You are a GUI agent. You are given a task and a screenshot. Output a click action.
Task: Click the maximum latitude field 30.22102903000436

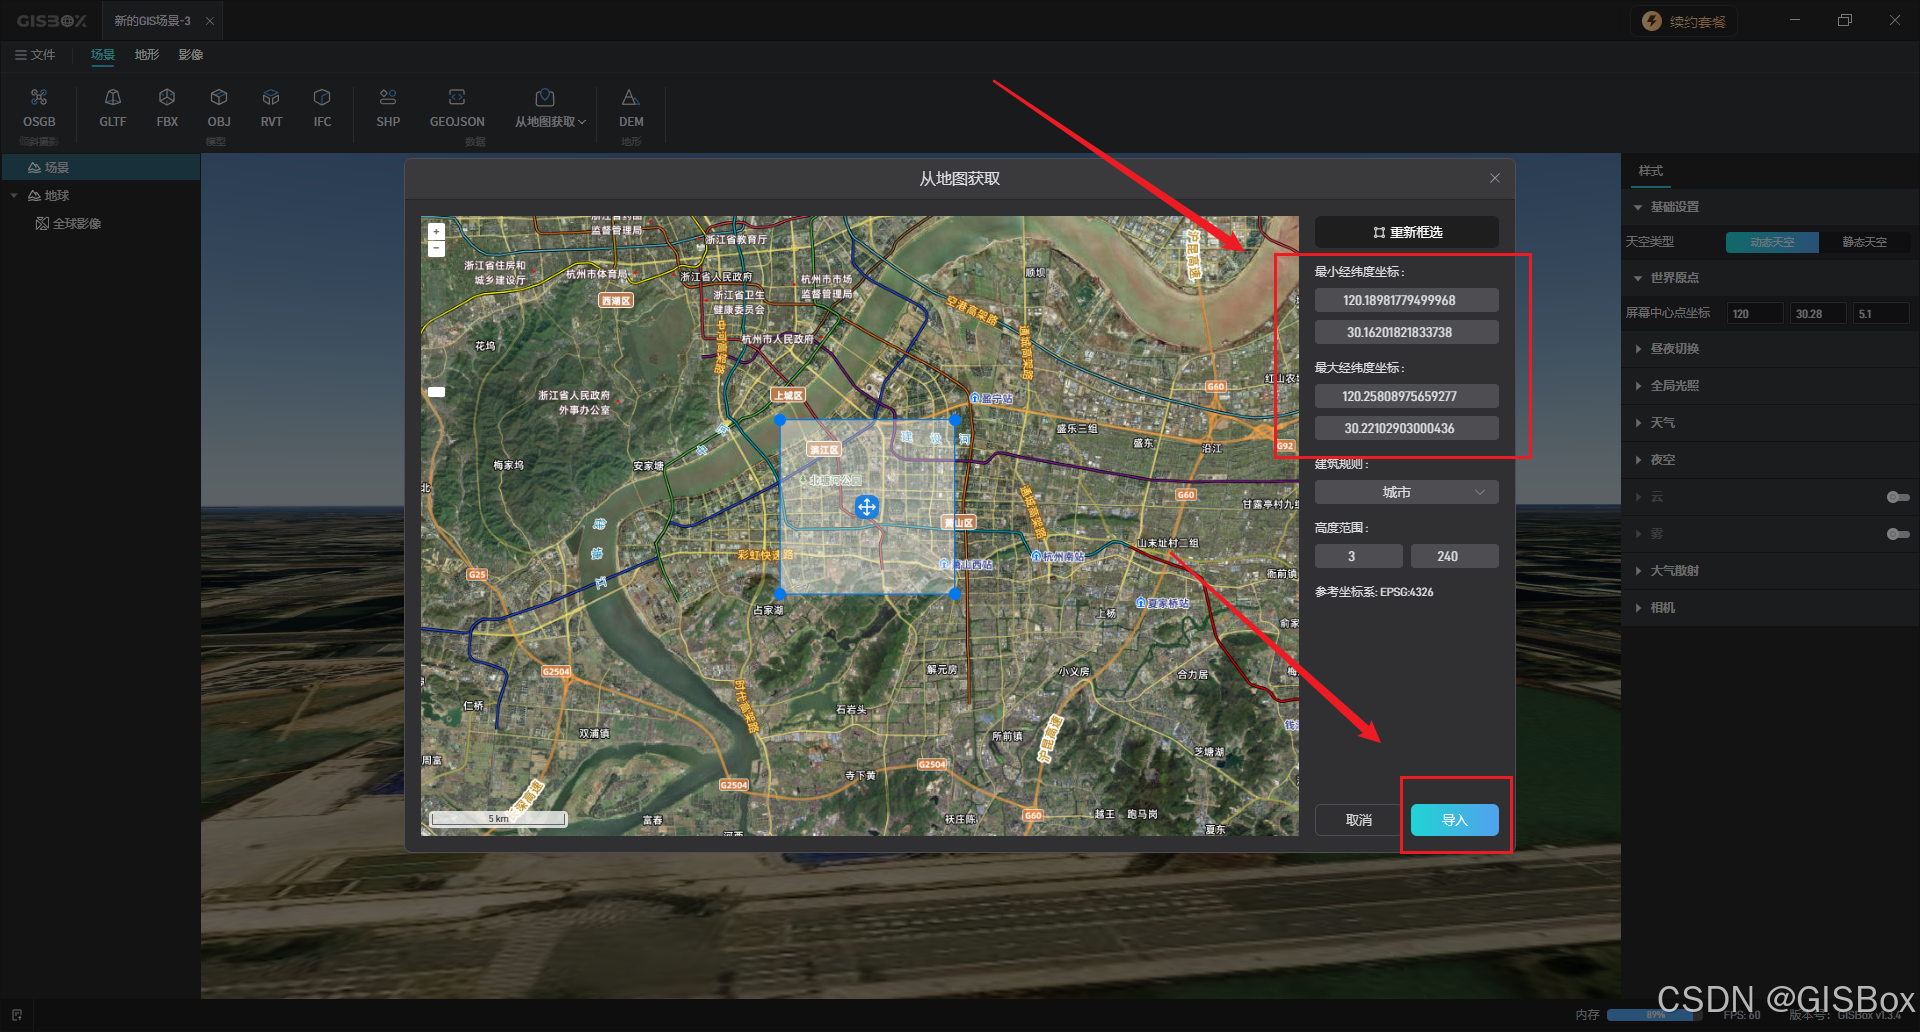coord(1407,428)
